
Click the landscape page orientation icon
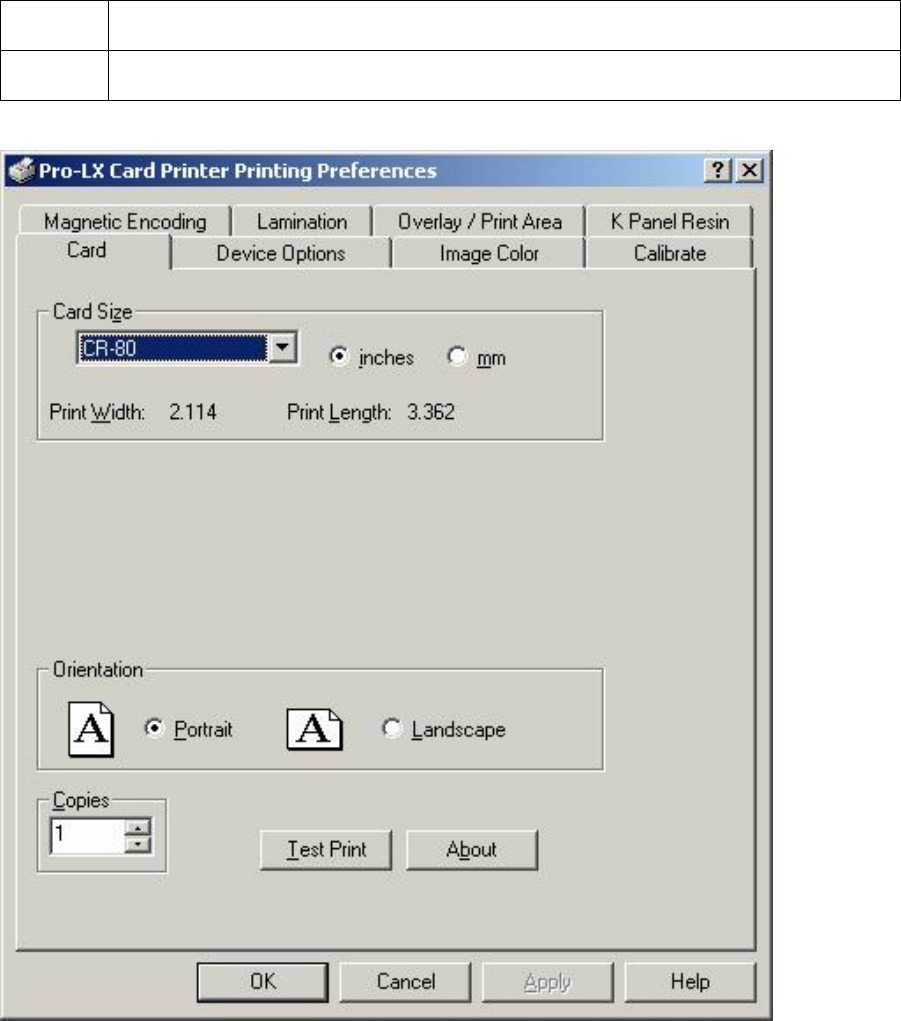tap(314, 729)
